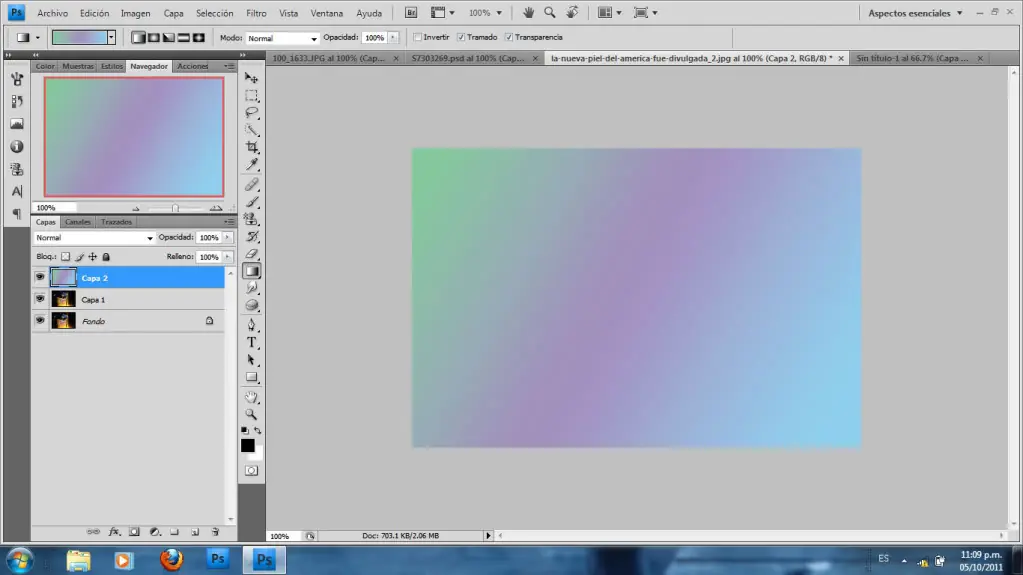This screenshot has width=1023, height=575.
Task: Lock transparent pixels of layer
Action: pyautogui.click(x=65, y=256)
